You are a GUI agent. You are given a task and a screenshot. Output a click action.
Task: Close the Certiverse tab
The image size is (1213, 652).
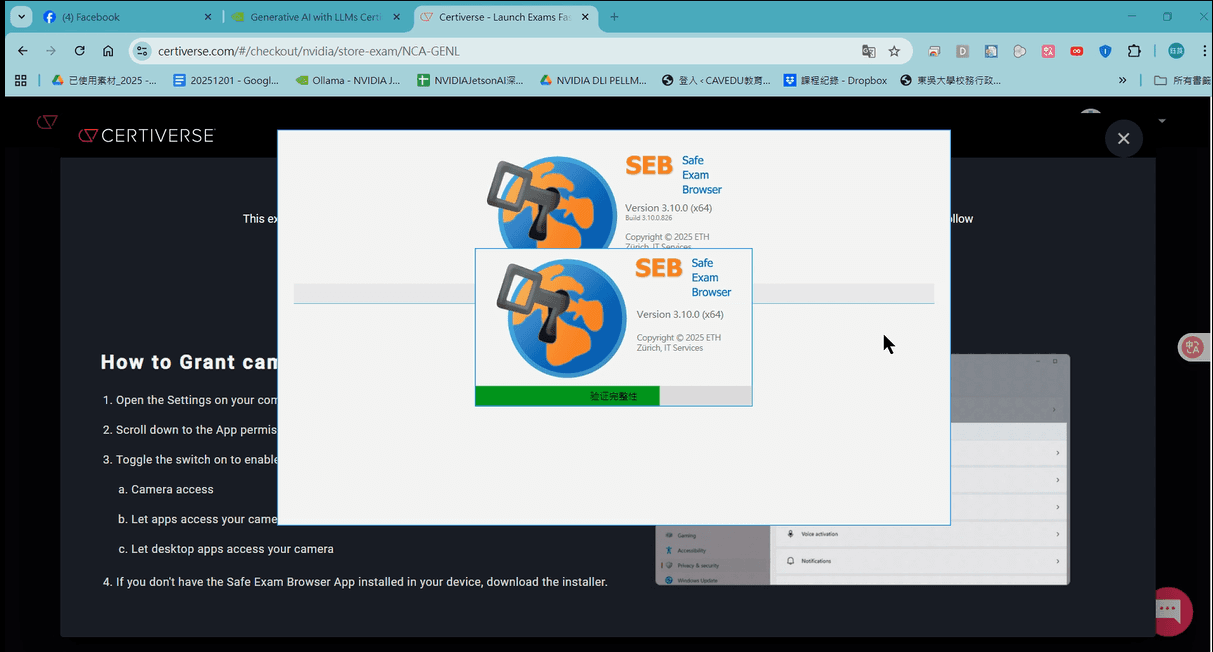(x=584, y=17)
